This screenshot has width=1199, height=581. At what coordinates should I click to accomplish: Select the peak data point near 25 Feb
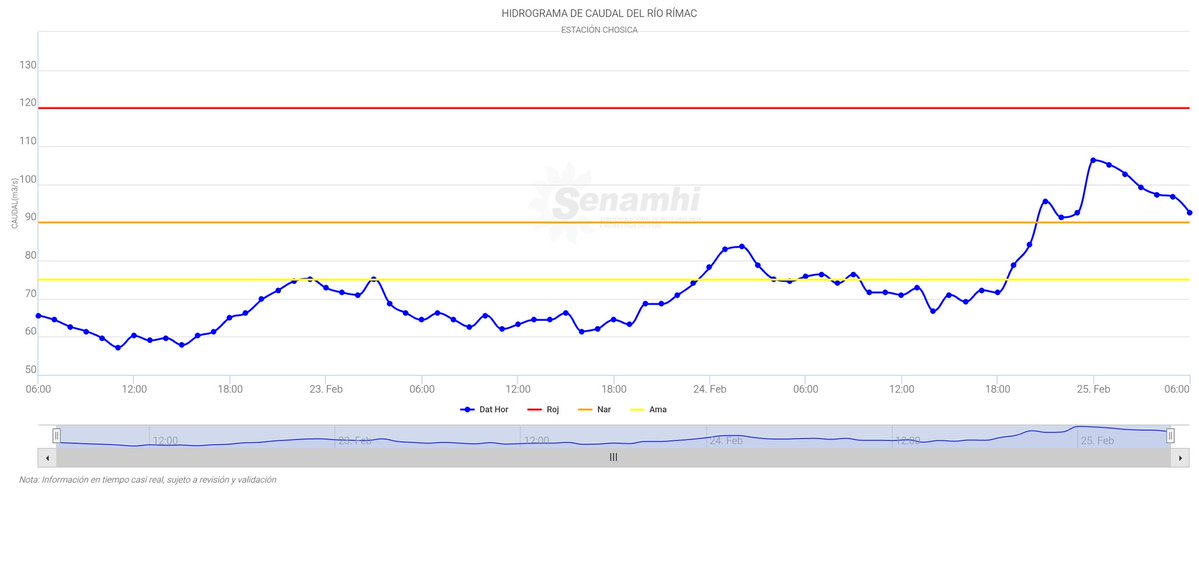pos(1094,159)
